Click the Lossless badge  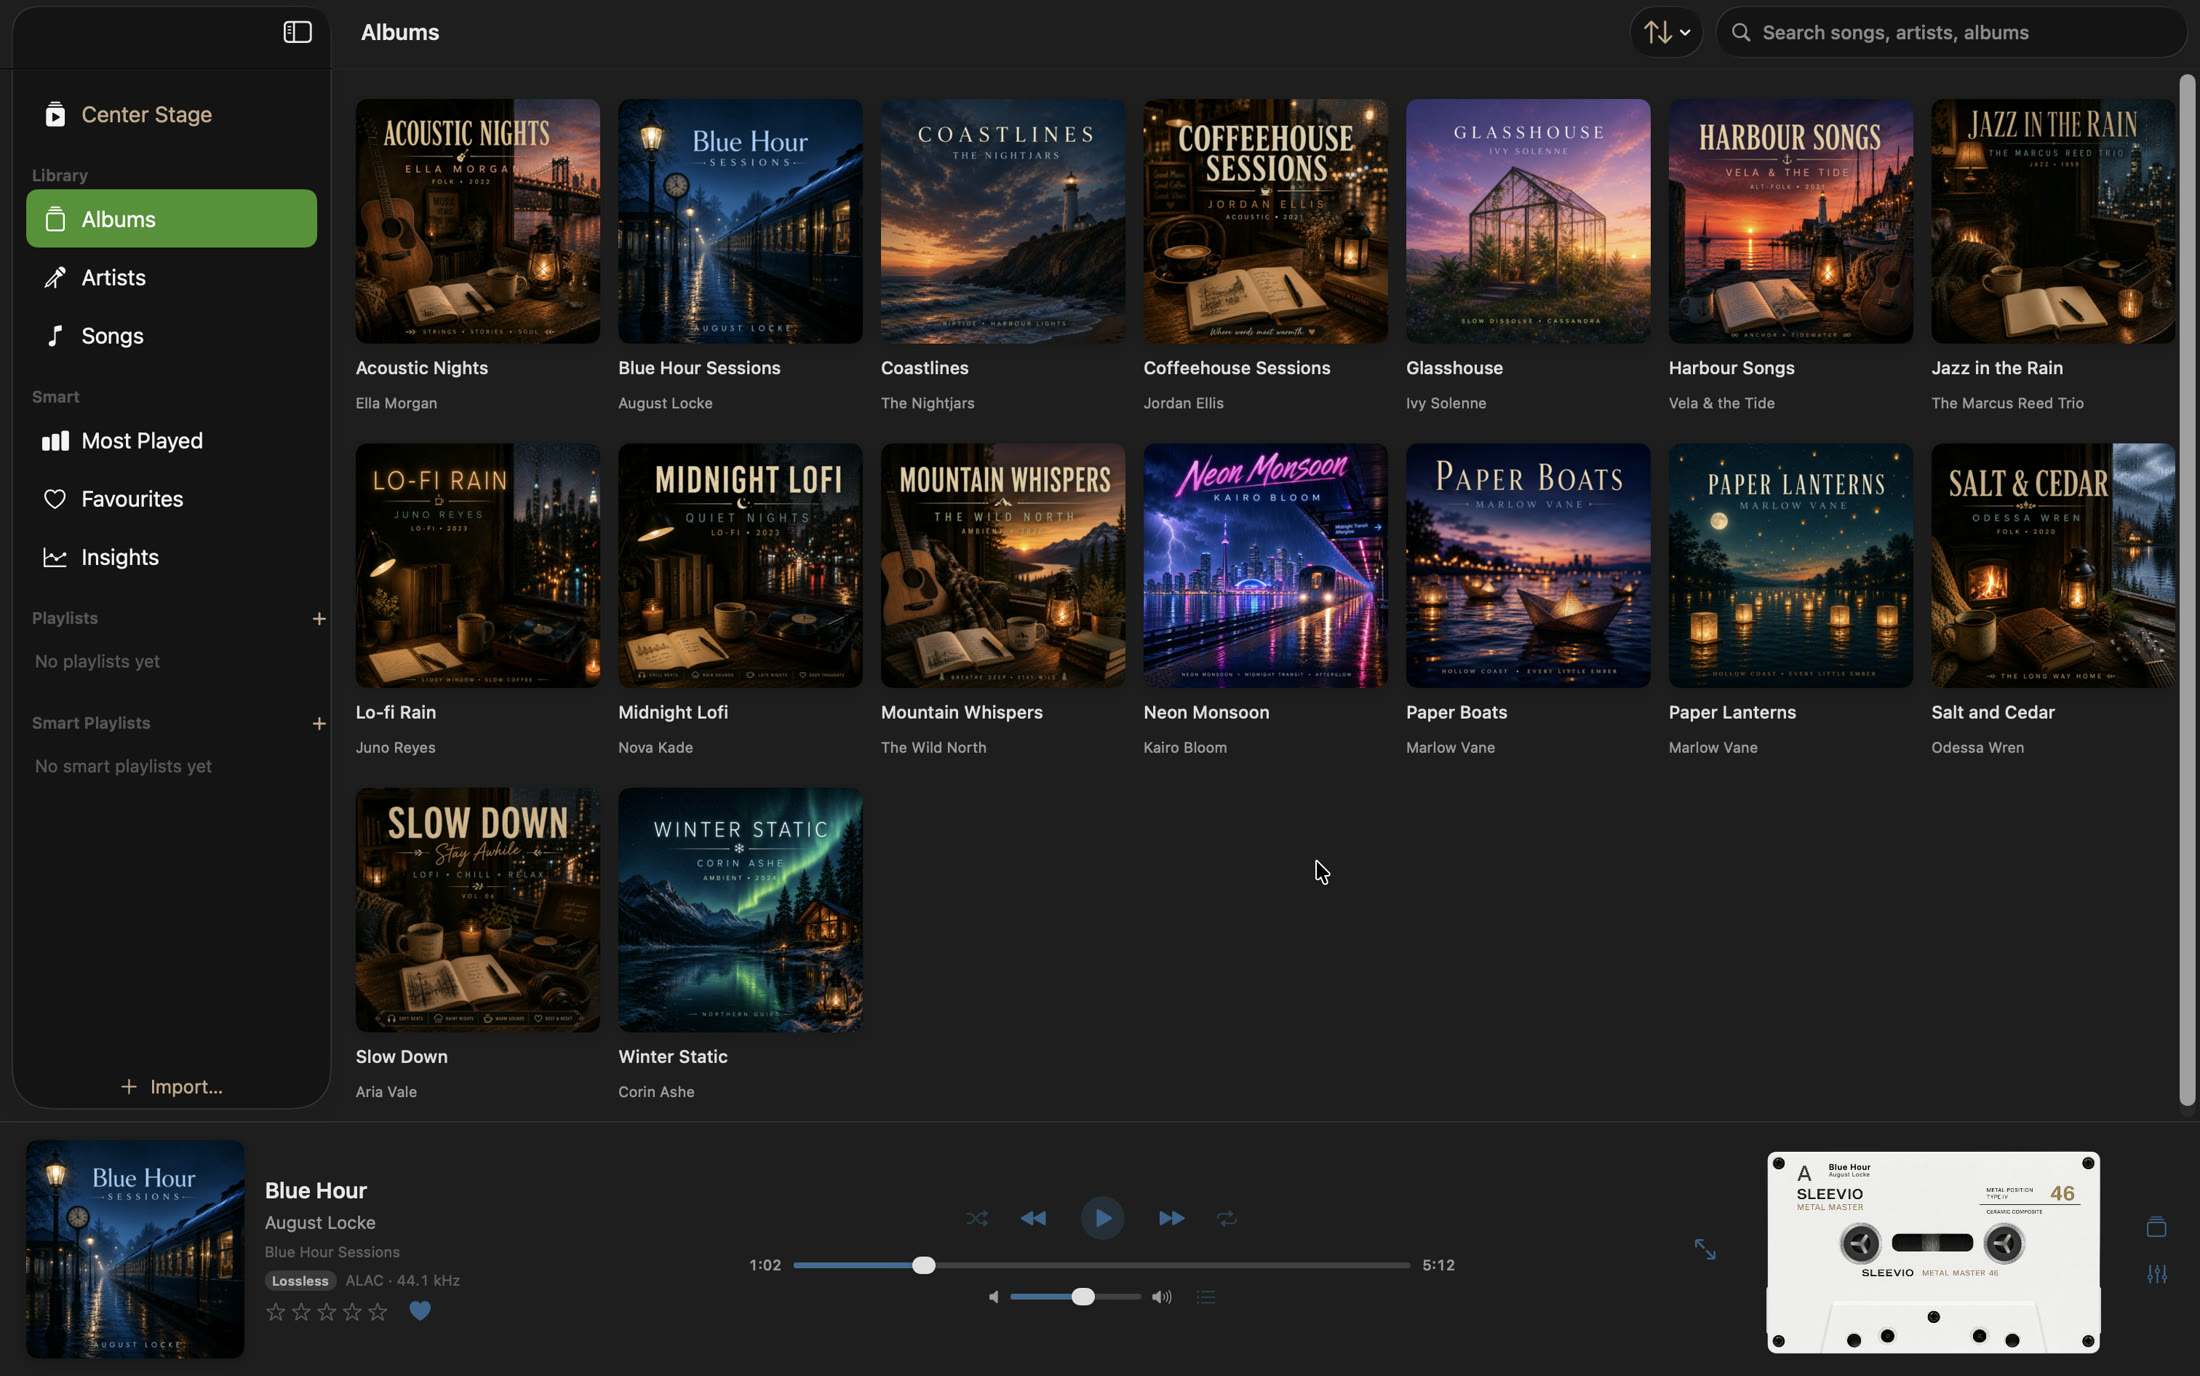click(x=300, y=1281)
